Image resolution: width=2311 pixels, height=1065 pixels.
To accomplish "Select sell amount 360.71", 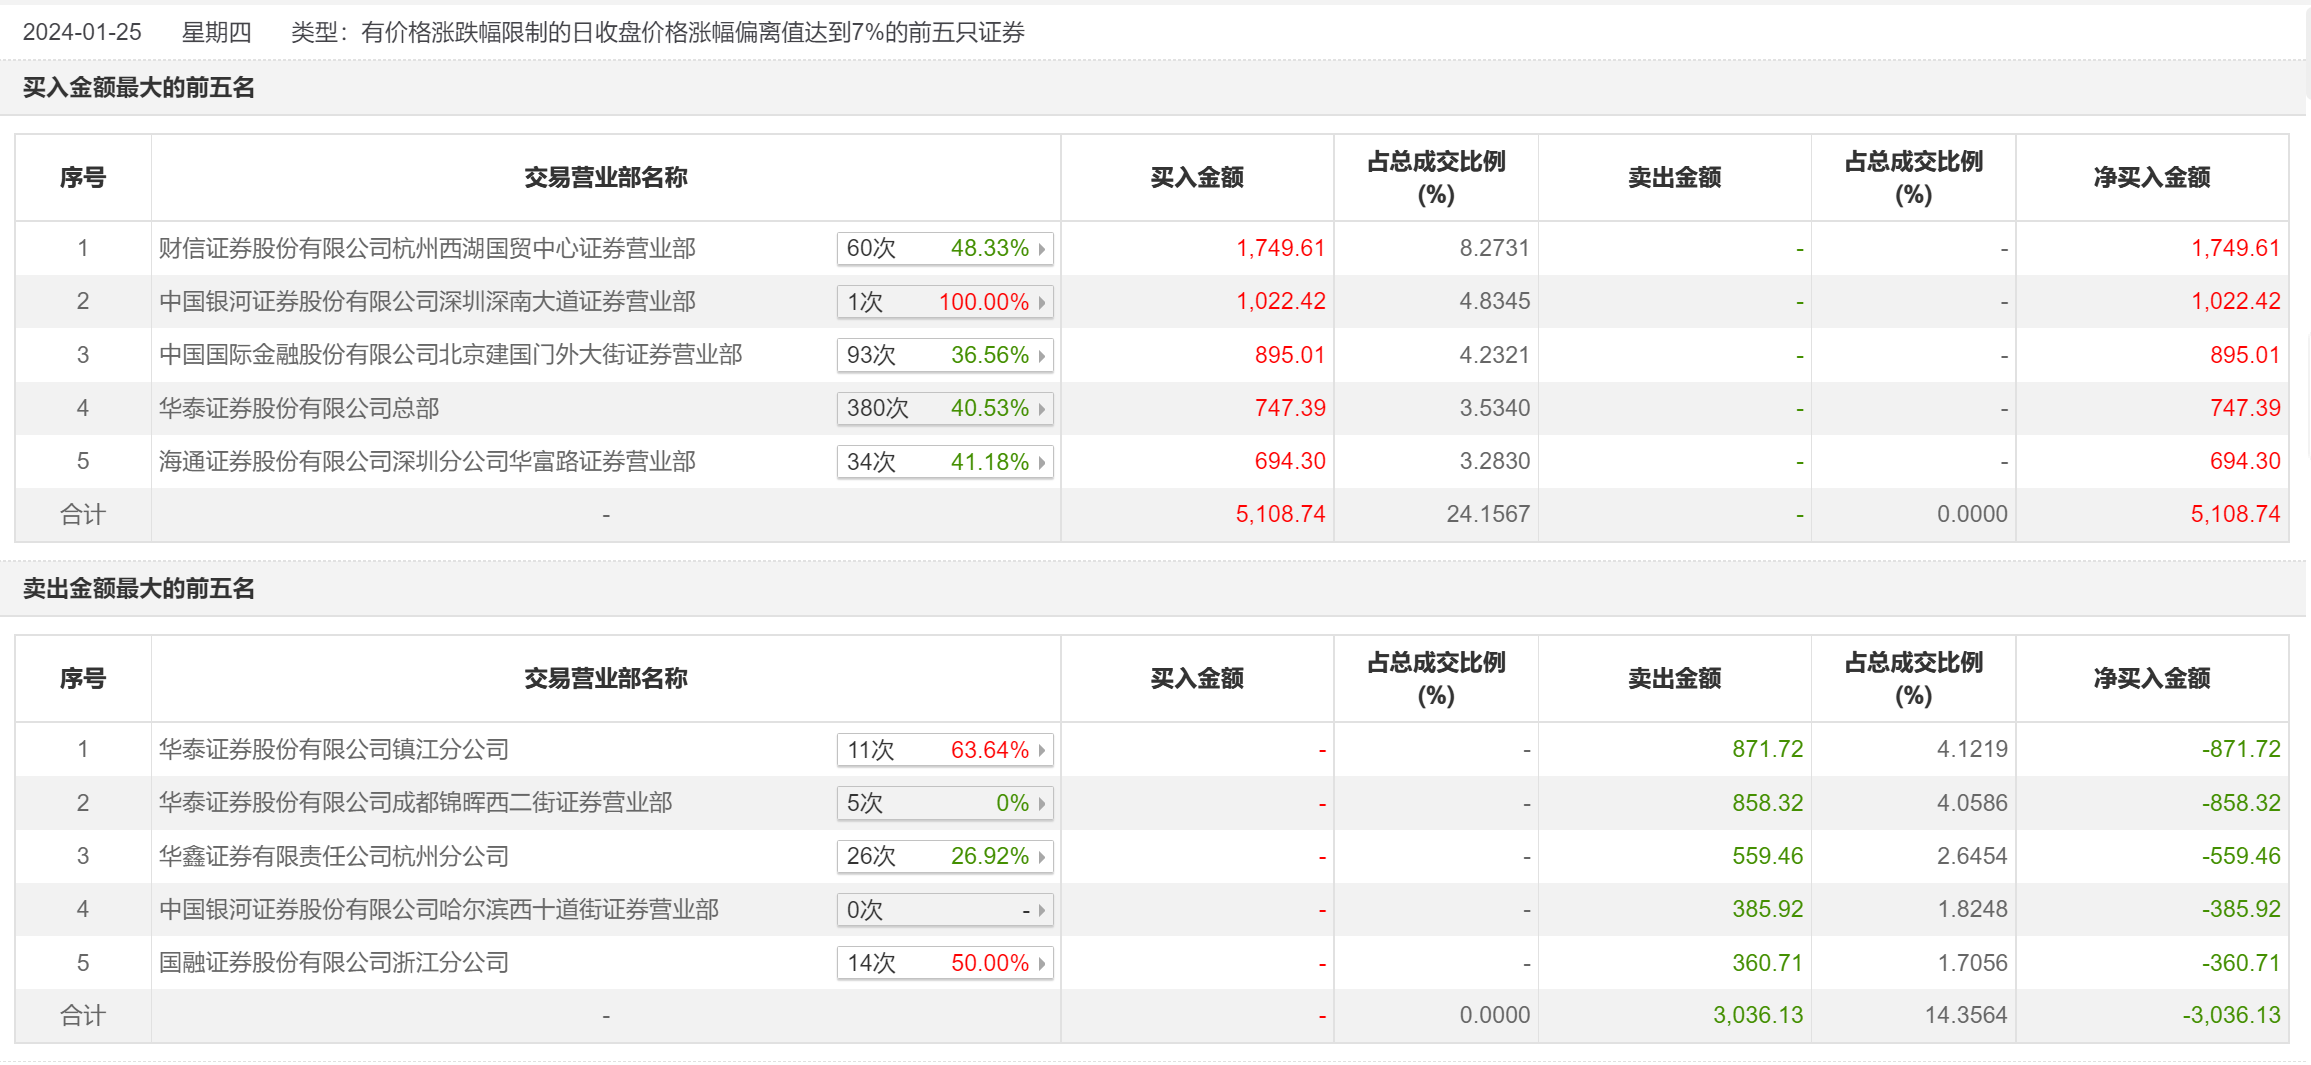I will pos(1768,963).
